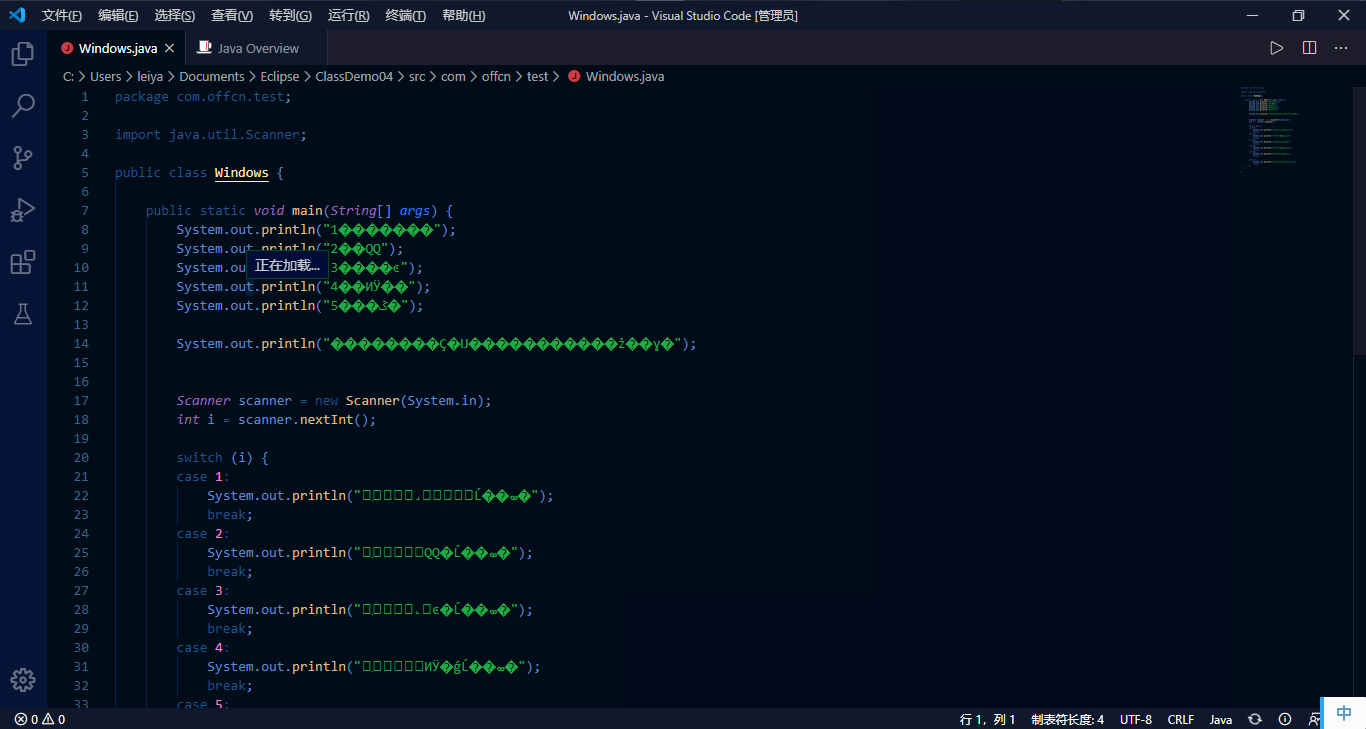Change the UTF-8 file encoding
The height and width of the screenshot is (729, 1366).
pos(1135,718)
